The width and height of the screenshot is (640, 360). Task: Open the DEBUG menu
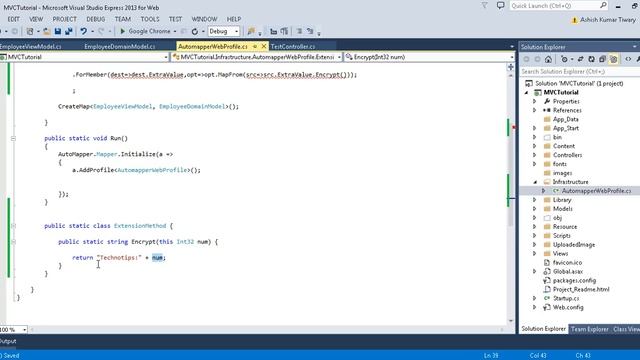96,19
